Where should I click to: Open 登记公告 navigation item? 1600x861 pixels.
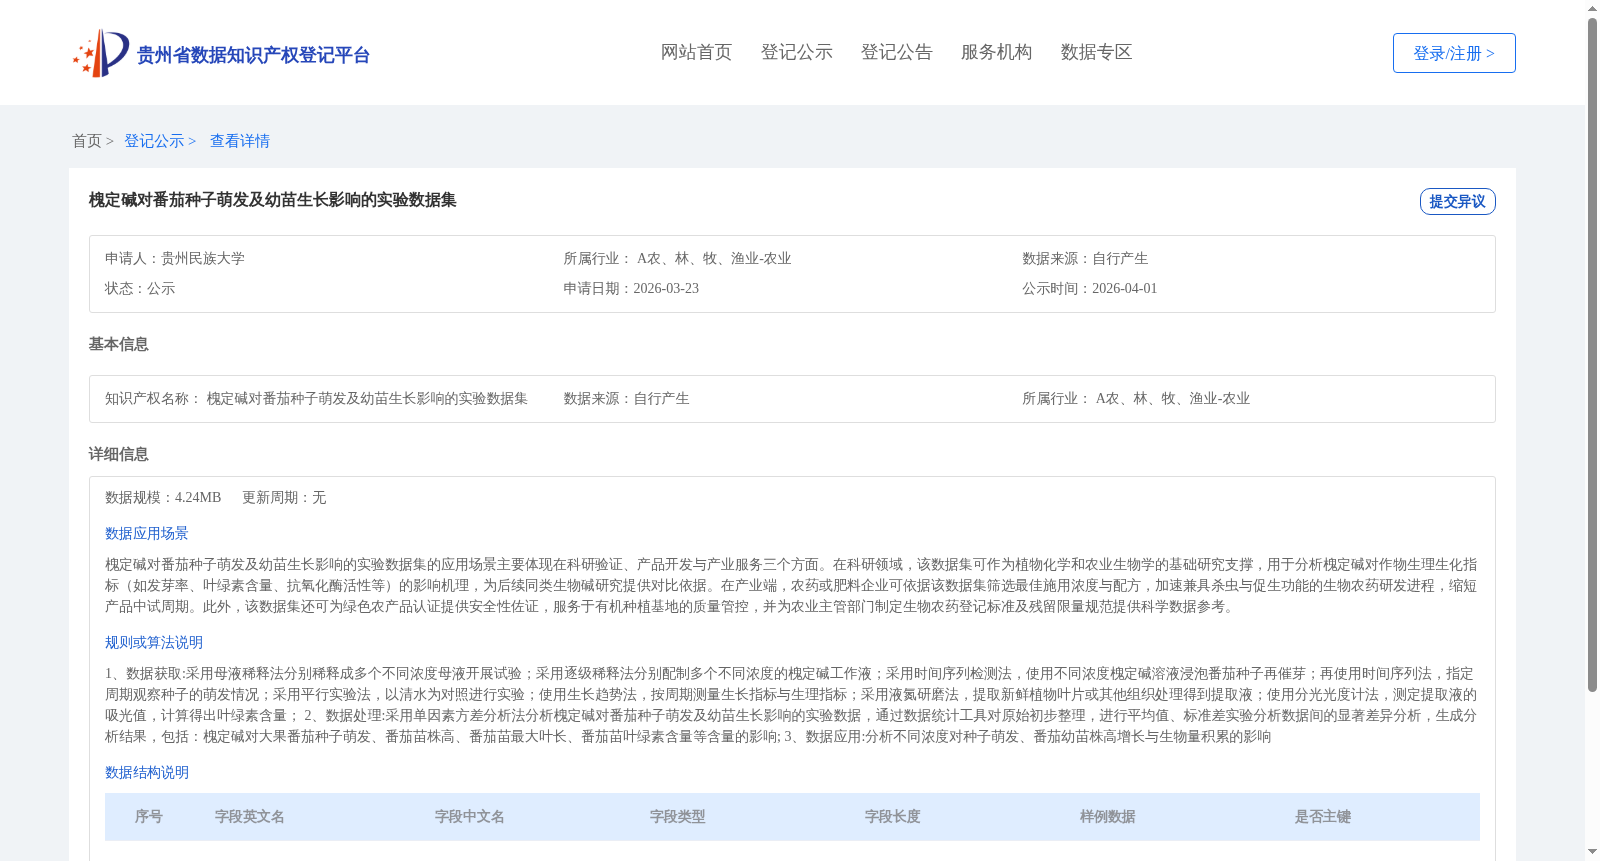(897, 52)
